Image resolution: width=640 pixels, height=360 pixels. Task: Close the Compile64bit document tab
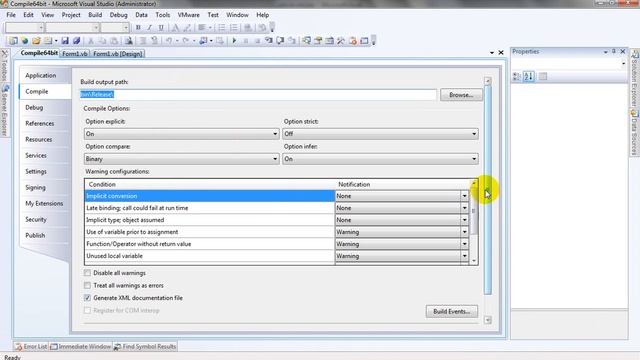coord(501,53)
